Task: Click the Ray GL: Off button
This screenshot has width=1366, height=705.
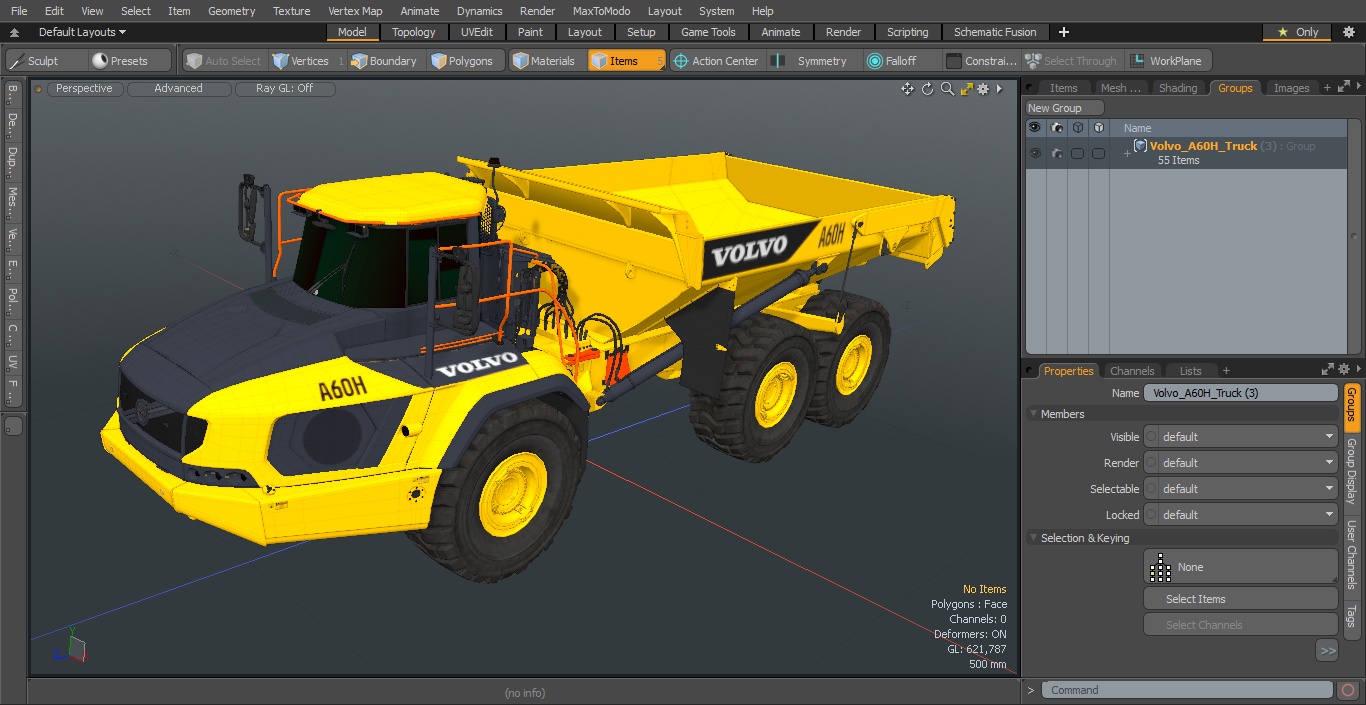Action: tap(284, 89)
